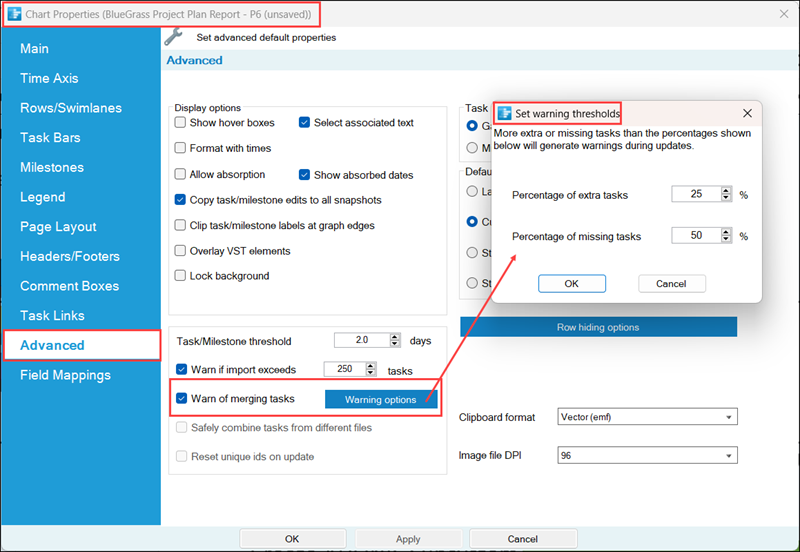Decrease Percentage of extra tasks value
Image resolution: width=800 pixels, height=552 pixels.
(727, 197)
